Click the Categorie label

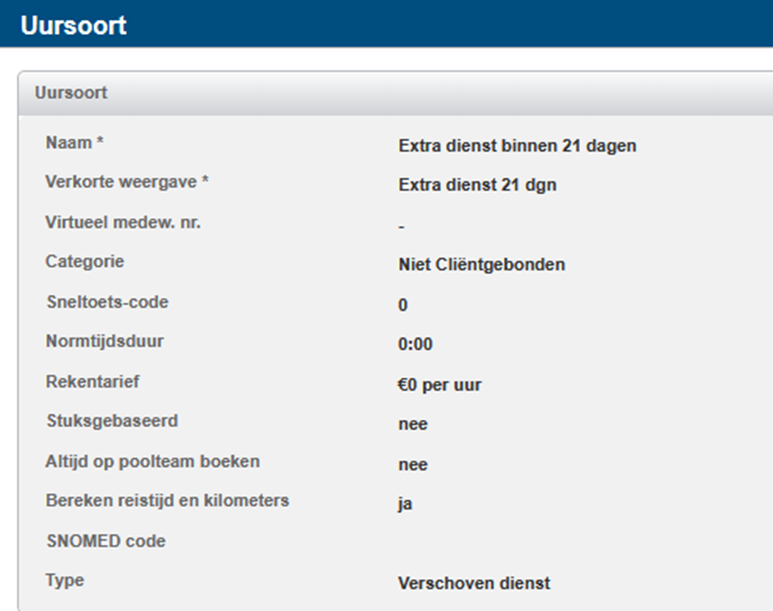click(x=84, y=262)
